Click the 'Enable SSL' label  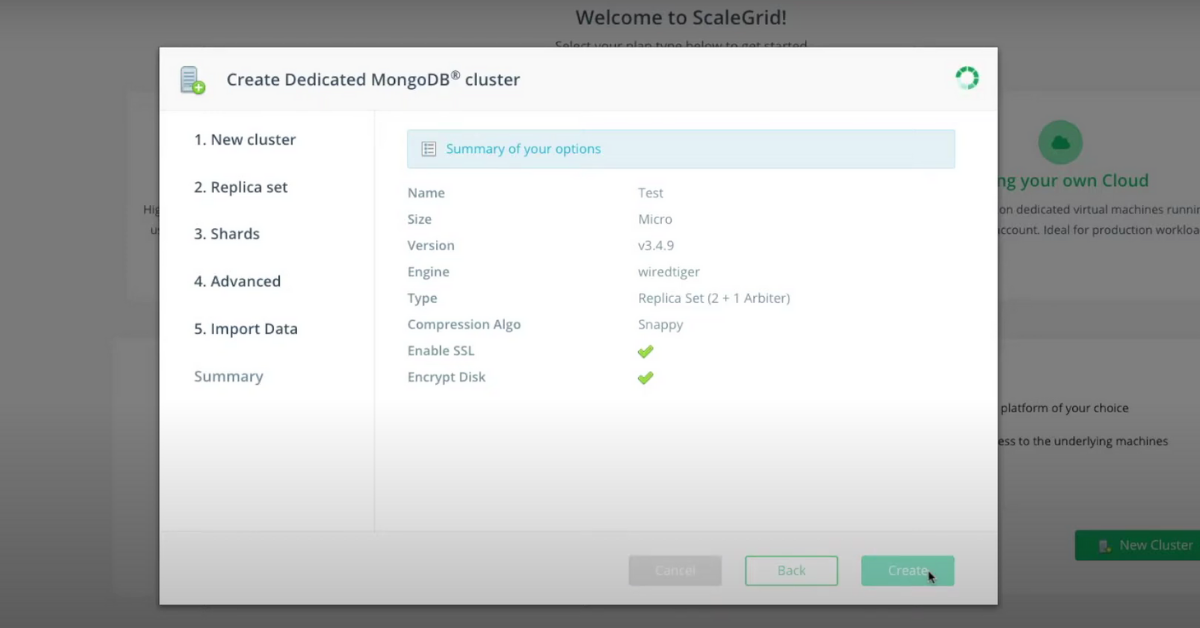(441, 351)
